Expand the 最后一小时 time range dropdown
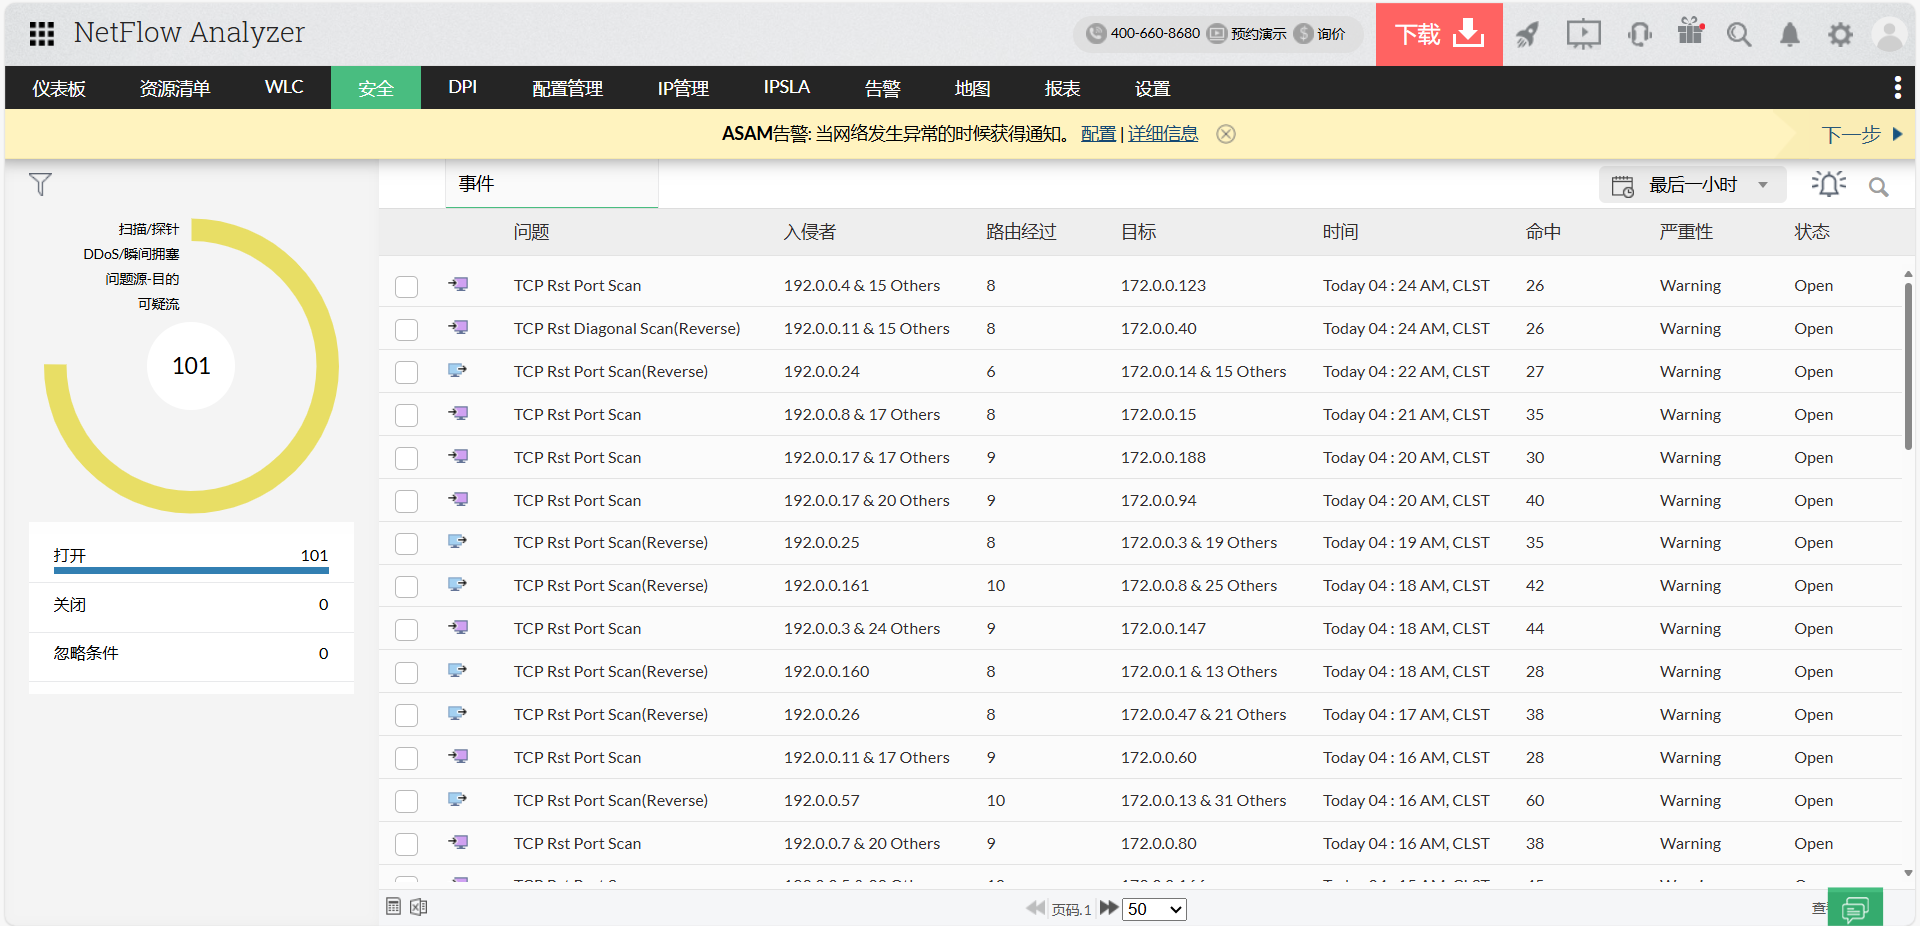1920x926 pixels. (x=1692, y=185)
